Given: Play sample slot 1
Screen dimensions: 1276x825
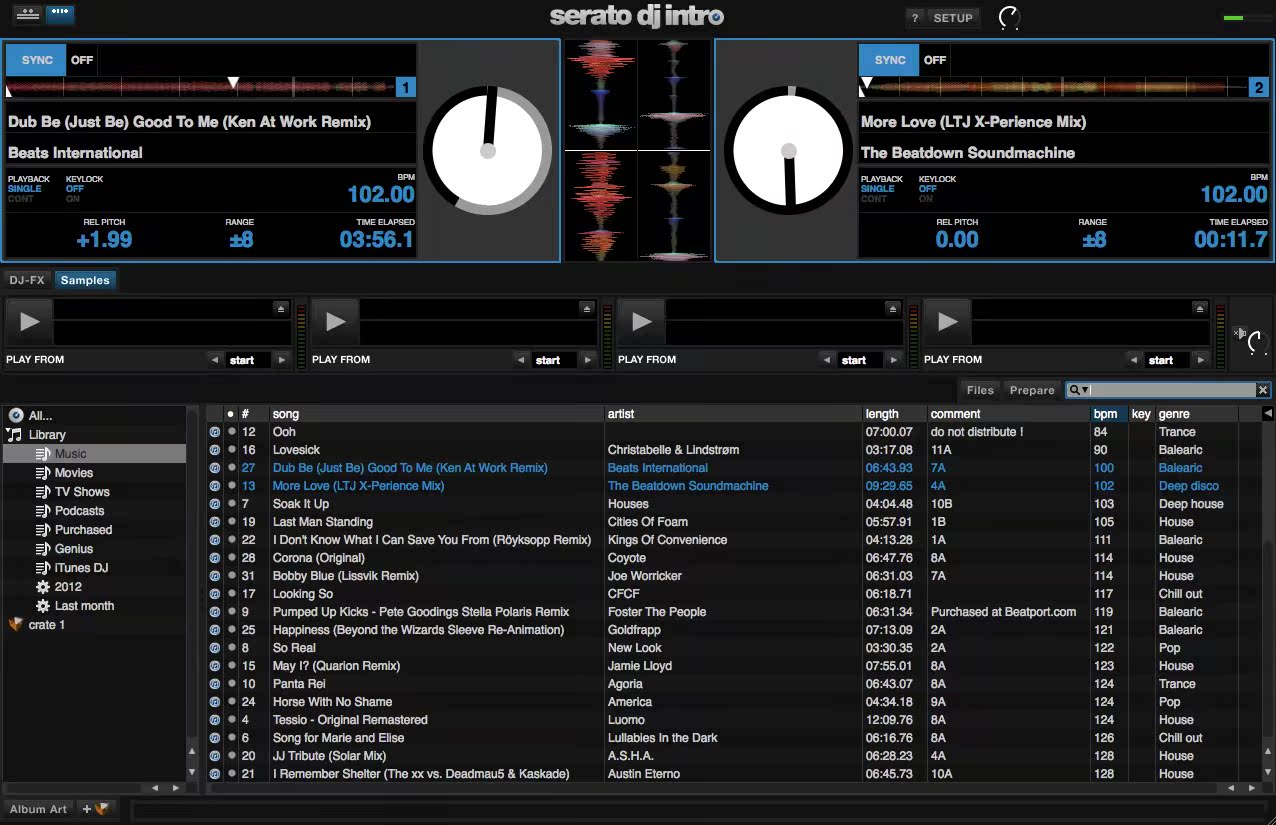Looking at the screenshot, I should coord(30,322).
